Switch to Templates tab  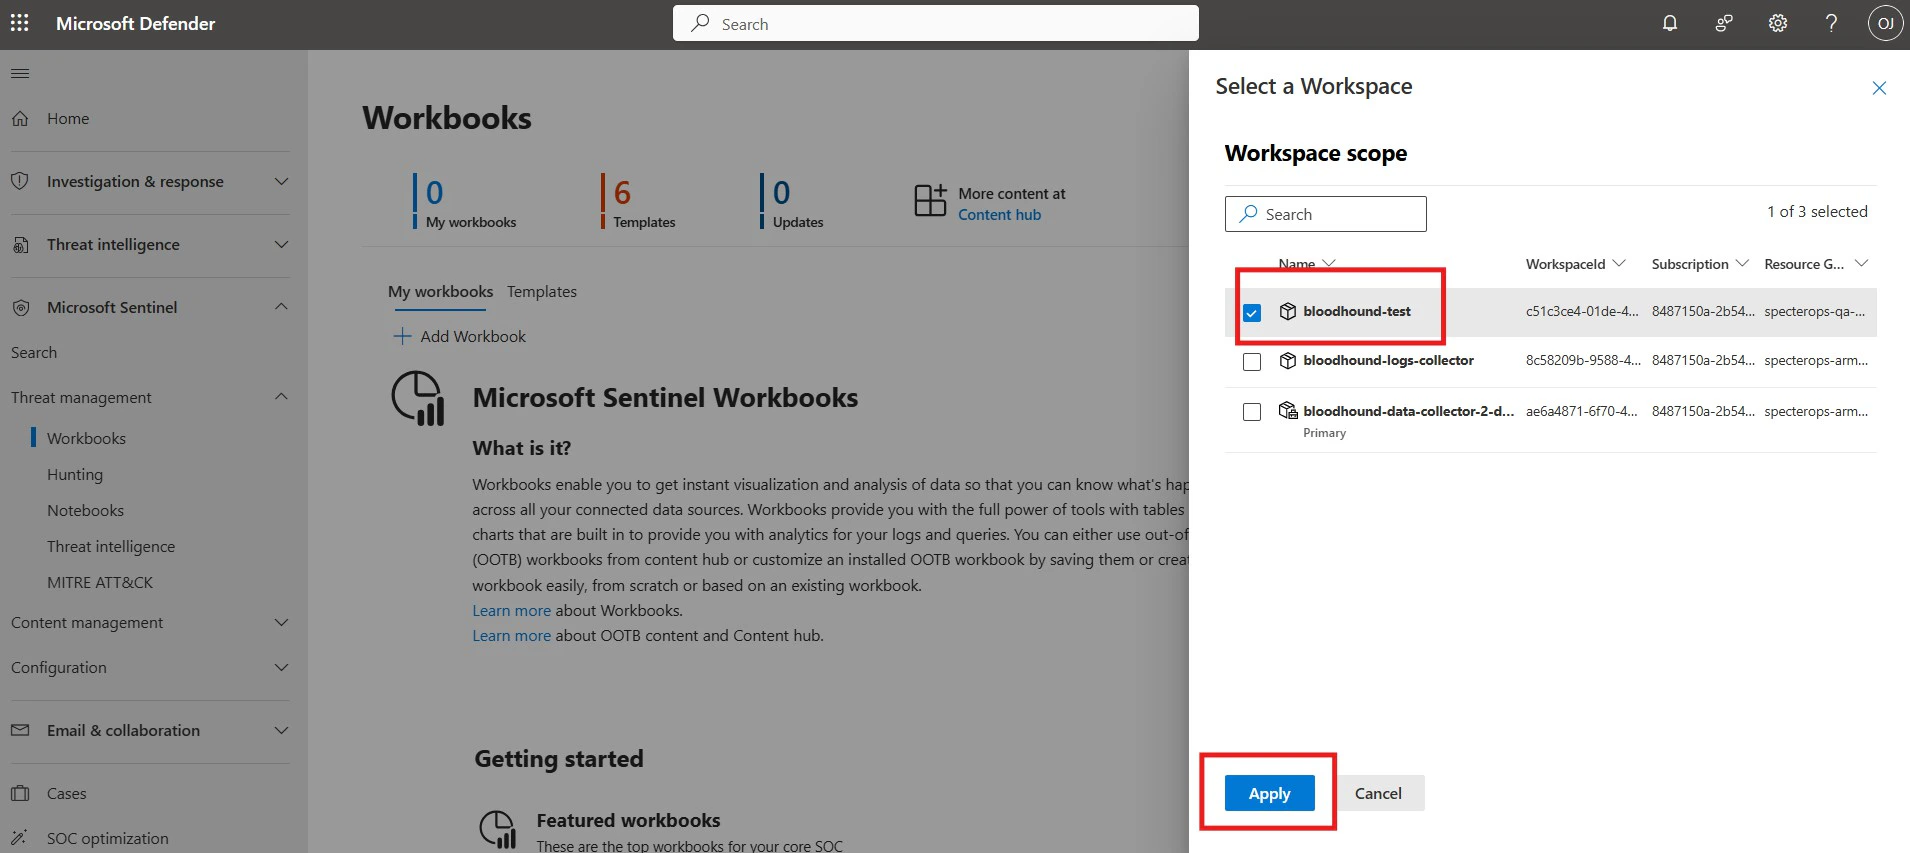[542, 291]
